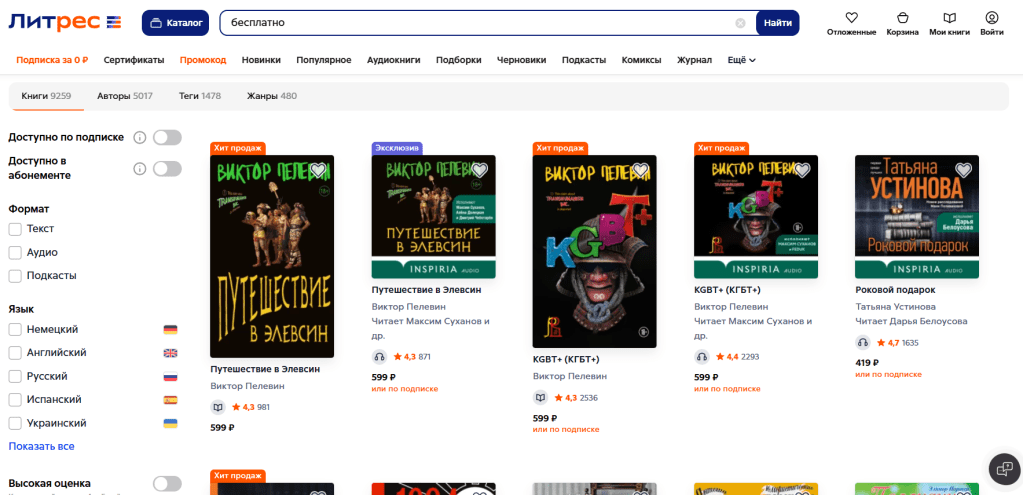Toggle the Доступно по подписке switch
Viewport: 1023px width, 495px height.
tap(167, 138)
